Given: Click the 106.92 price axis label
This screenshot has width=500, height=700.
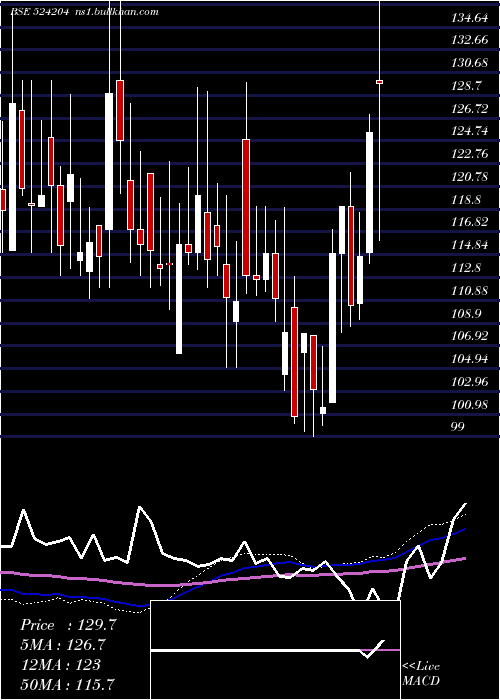Looking at the screenshot, I should 470,336.
